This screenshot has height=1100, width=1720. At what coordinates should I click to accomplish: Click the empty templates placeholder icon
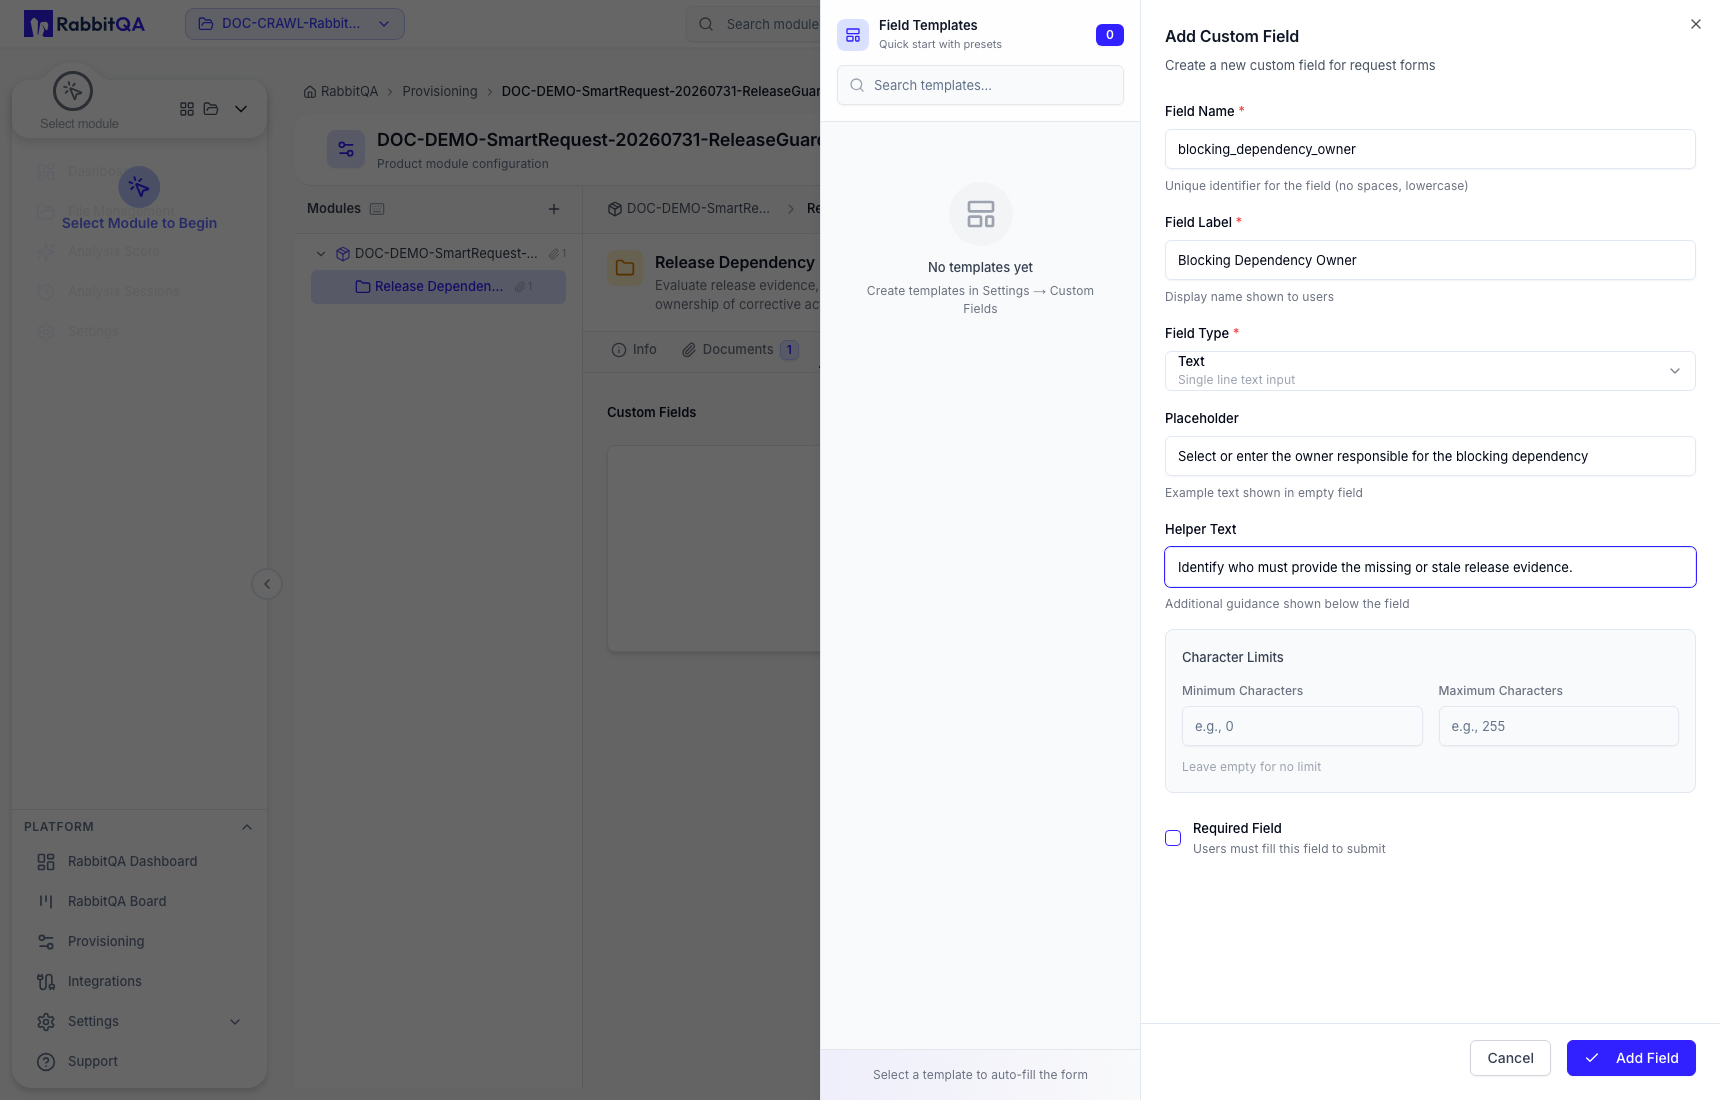click(x=981, y=214)
